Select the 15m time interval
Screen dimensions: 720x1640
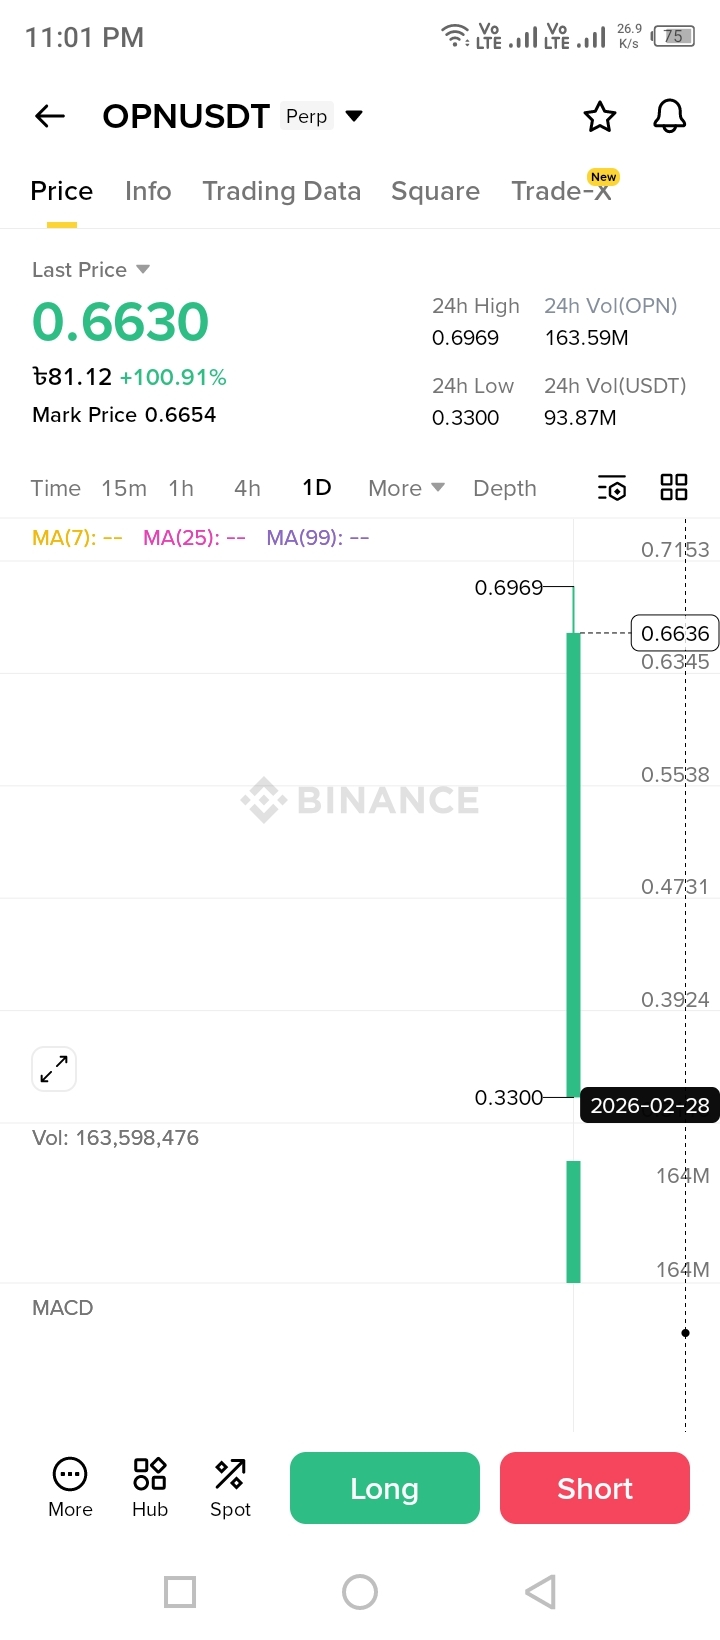click(124, 488)
